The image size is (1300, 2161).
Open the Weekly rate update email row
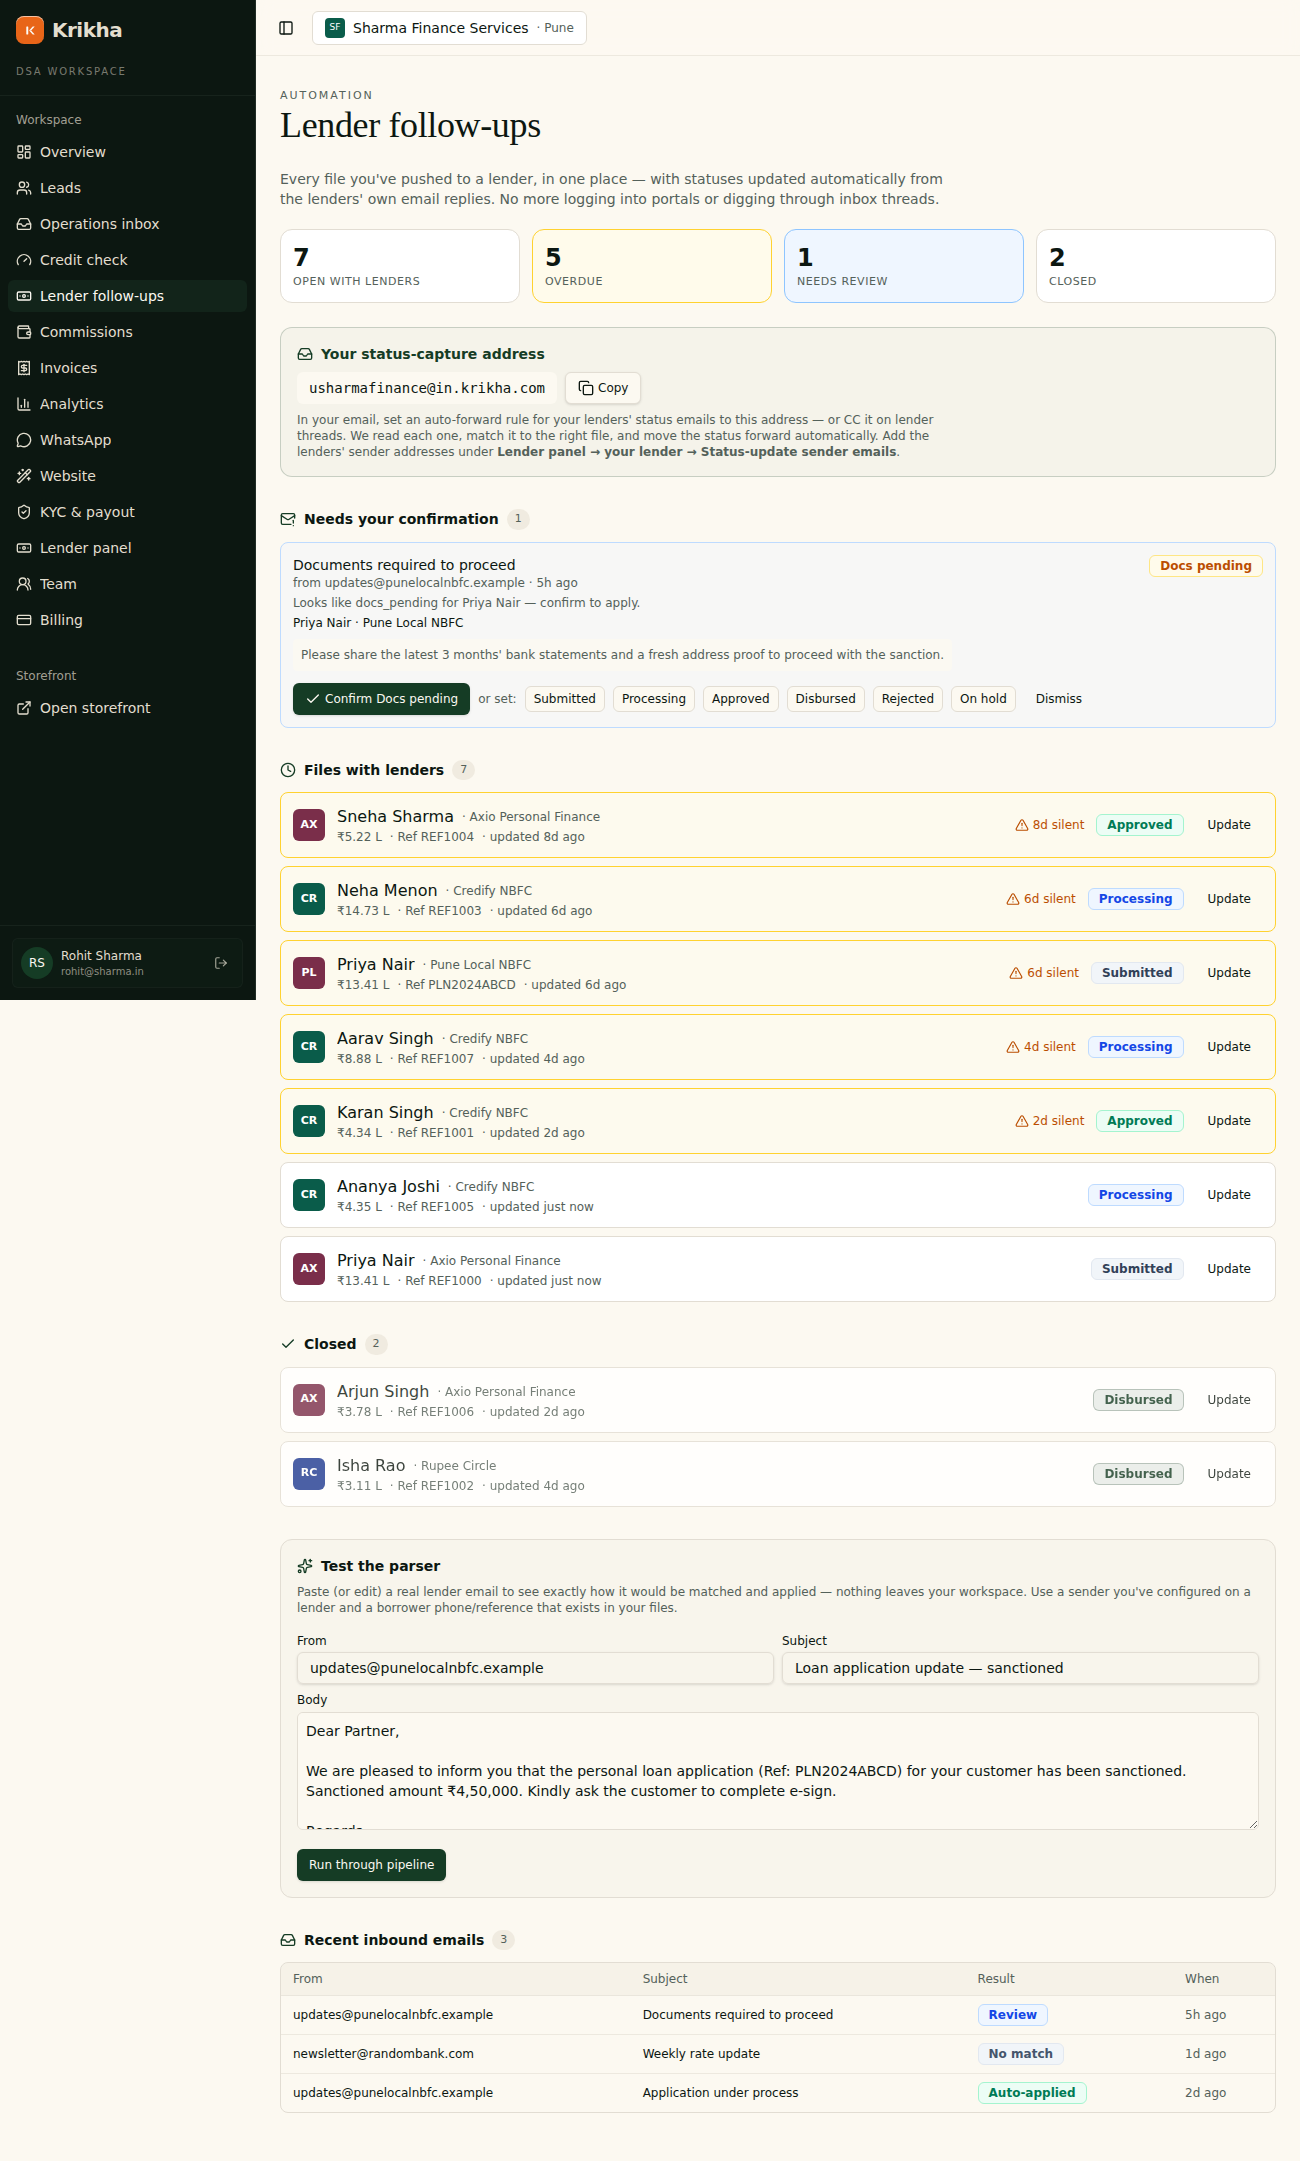[777, 2054]
